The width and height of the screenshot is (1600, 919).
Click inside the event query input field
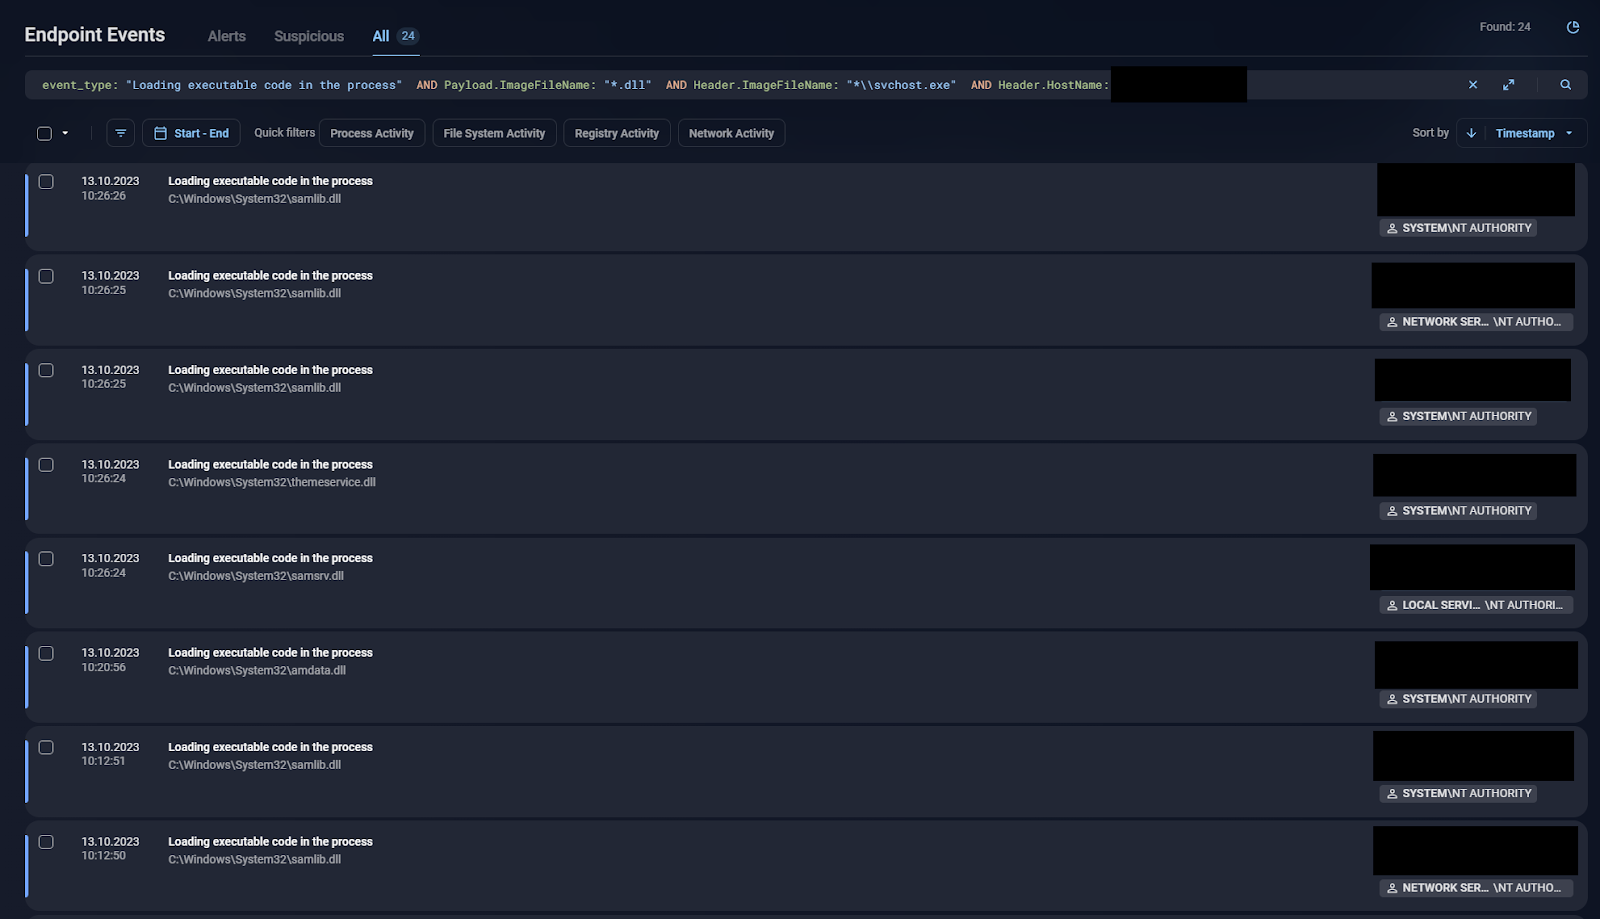click(1350, 85)
